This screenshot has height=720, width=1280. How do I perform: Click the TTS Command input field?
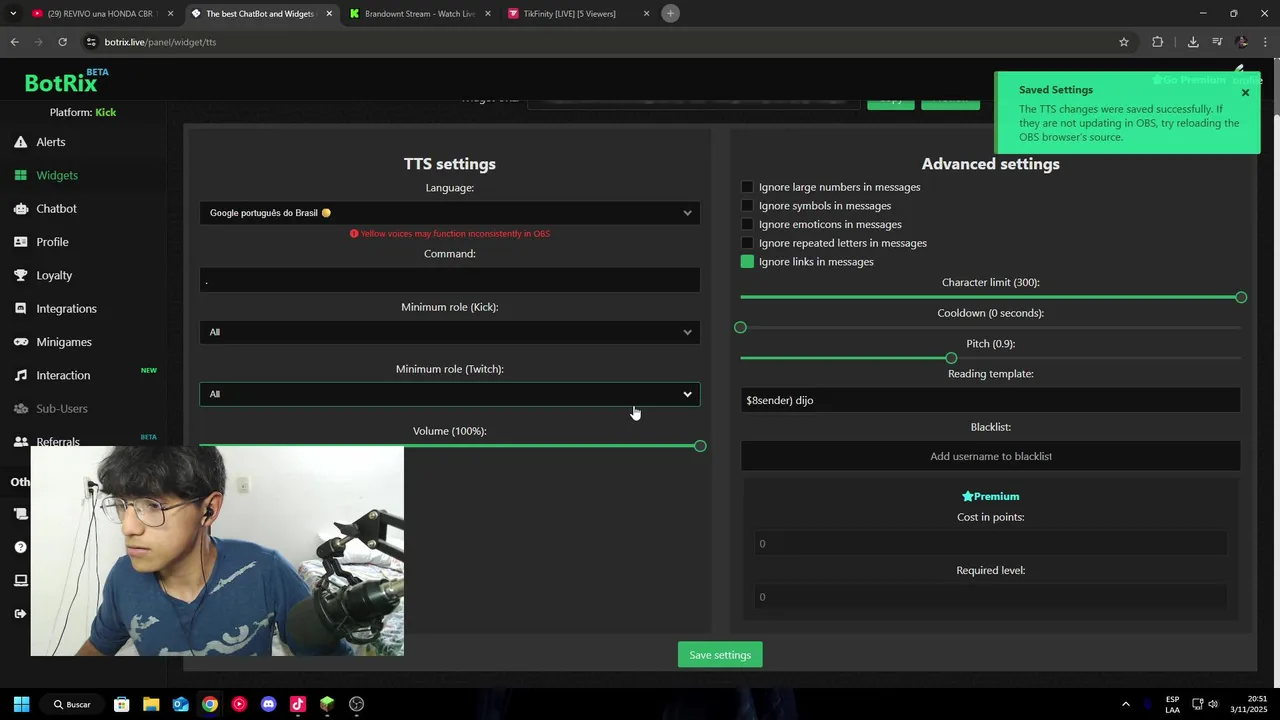(x=450, y=280)
